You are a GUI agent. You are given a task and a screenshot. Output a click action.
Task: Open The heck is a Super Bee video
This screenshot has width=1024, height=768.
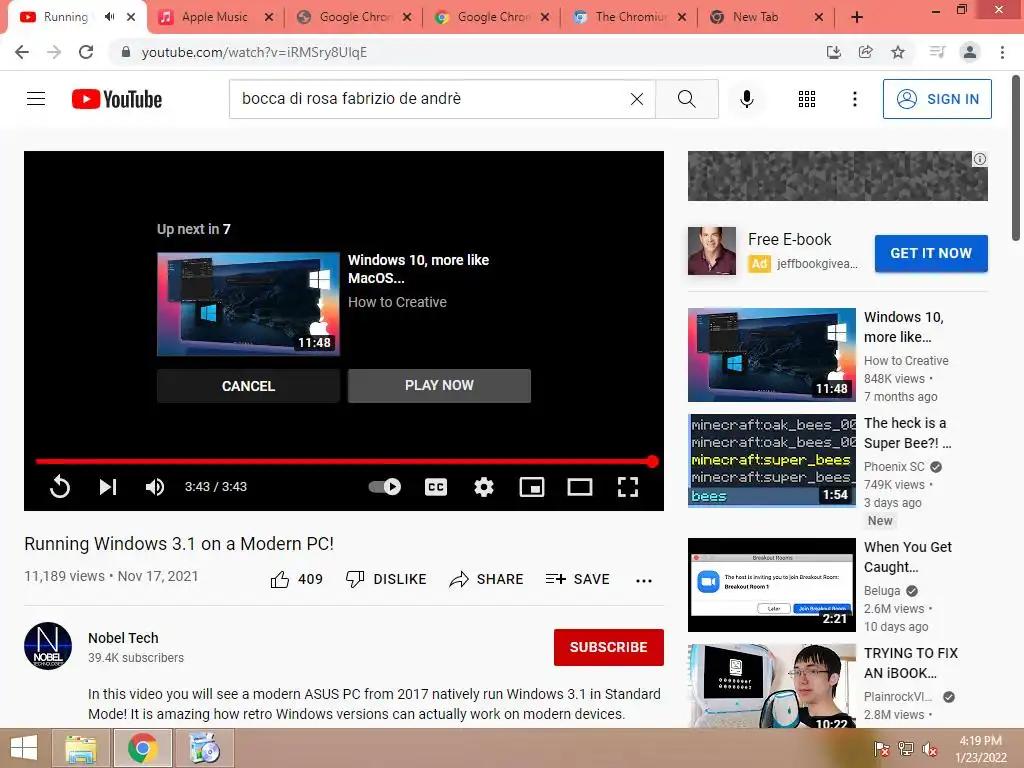907,433
